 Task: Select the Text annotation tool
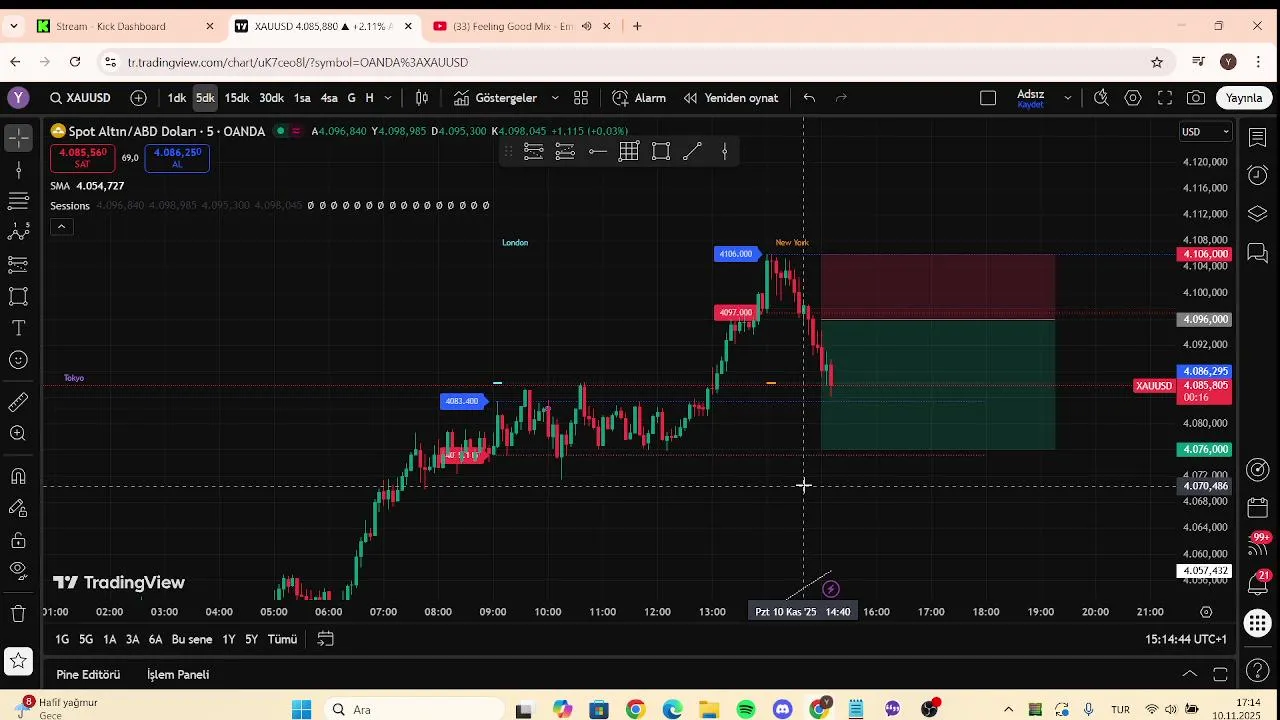[x=18, y=328]
